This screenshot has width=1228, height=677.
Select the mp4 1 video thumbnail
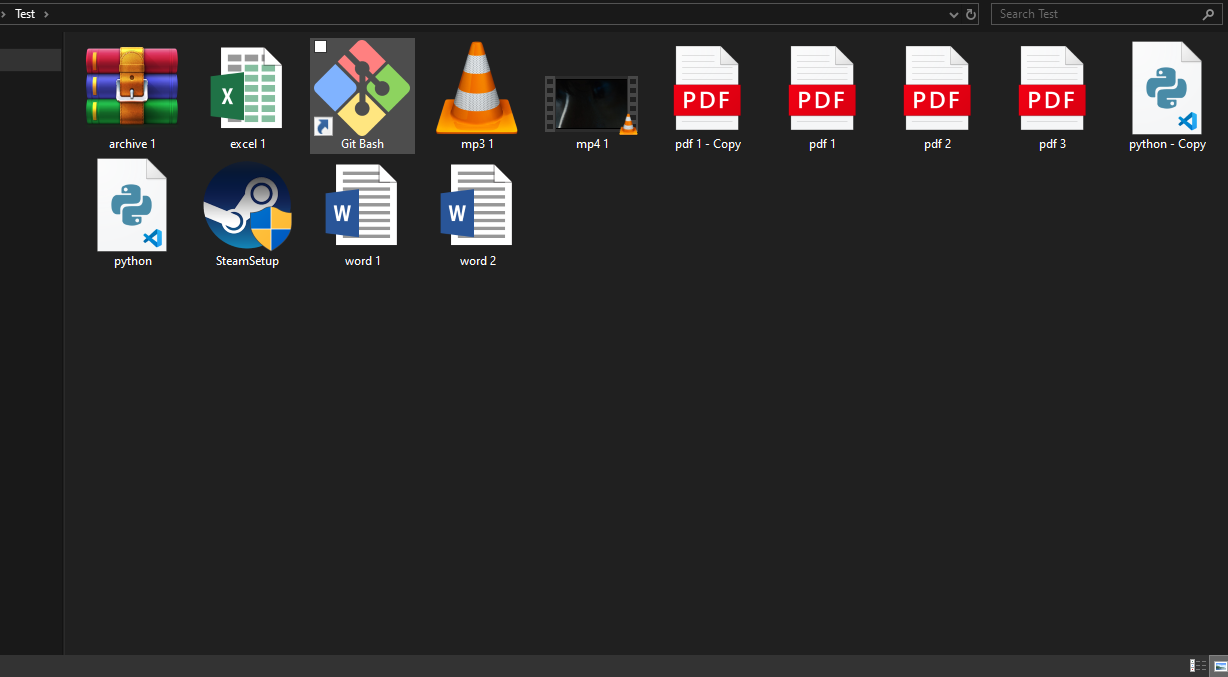[591, 104]
